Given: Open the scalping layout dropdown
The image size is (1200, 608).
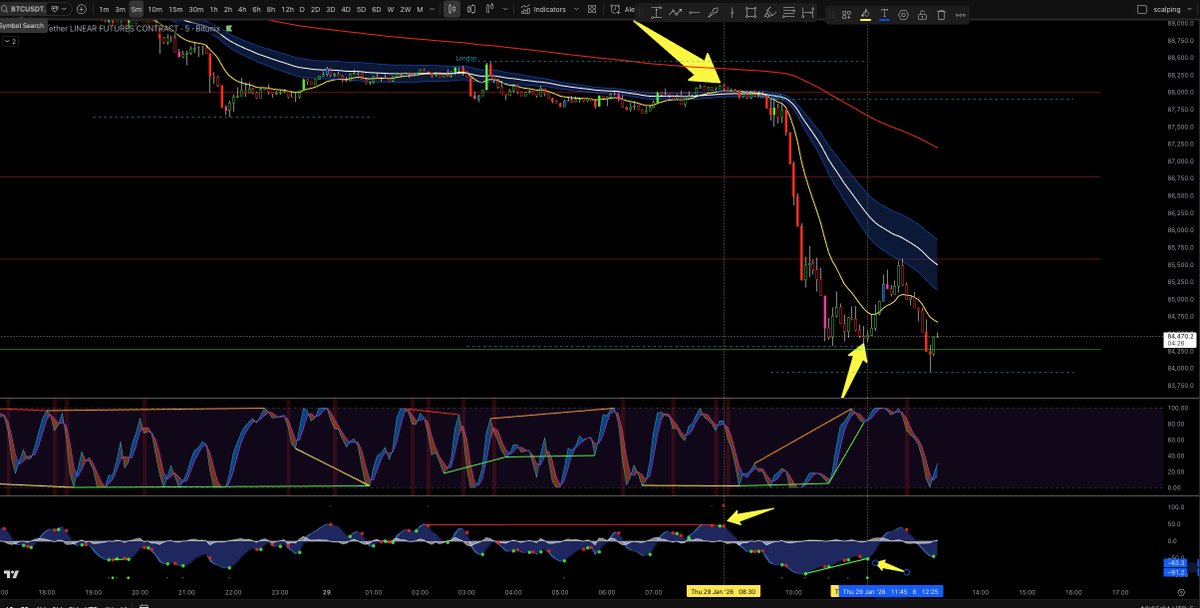Looking at the screenshot, I should tap(1188, 9).
